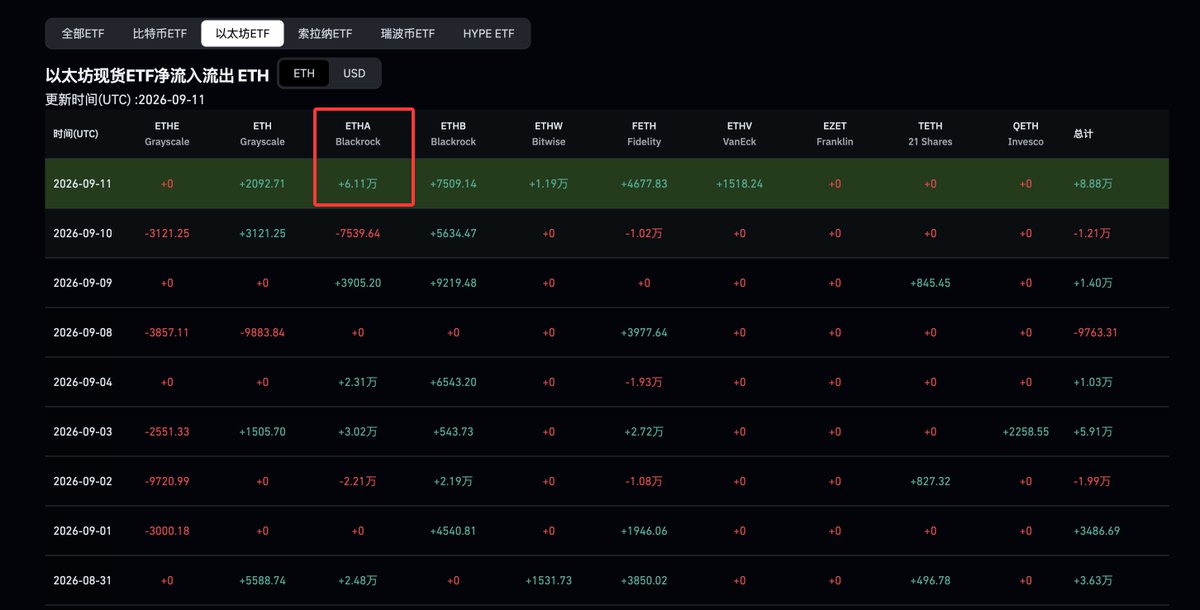Select the +5.91万 total value
The width and height of the screenshot is (1200, 610).
(1093, 432)
